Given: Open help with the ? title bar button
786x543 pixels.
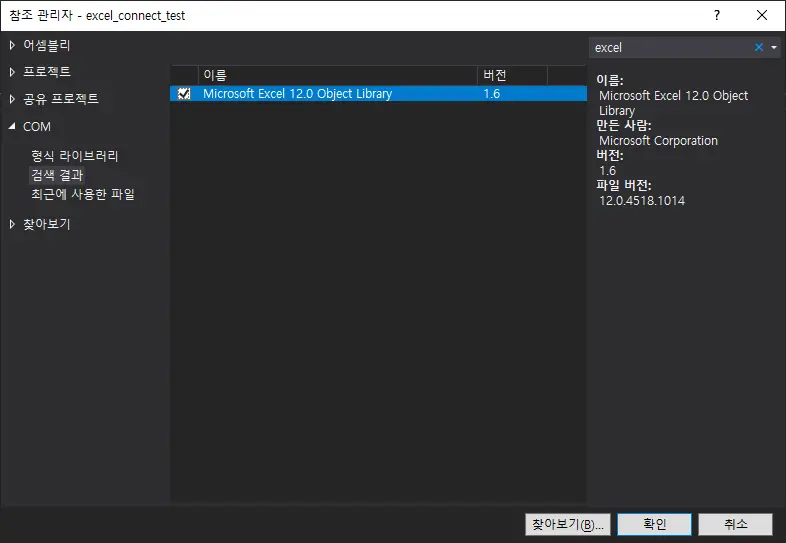Looking at the screenshot, I should click(x=717, y=15).
